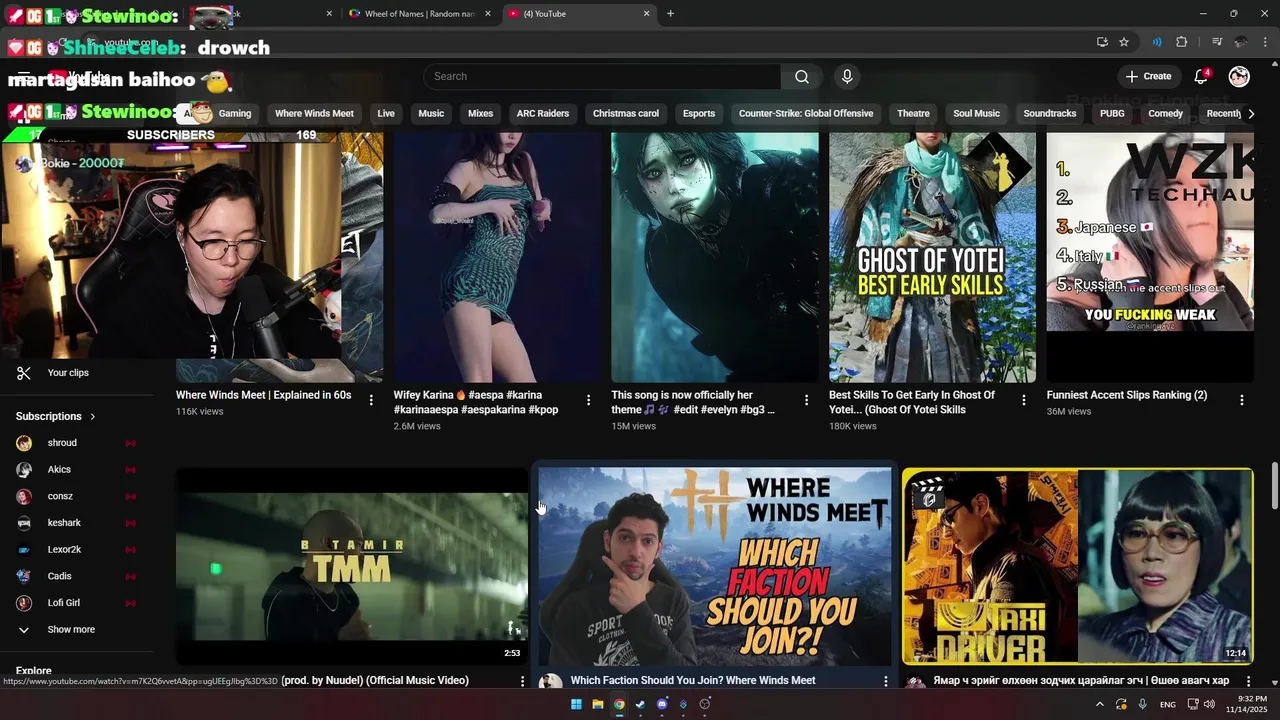Image resolution: width=1280 pixels, height=720 pixels.
Task: Click the YouTube search magnifier button
Action: point(801,77)
